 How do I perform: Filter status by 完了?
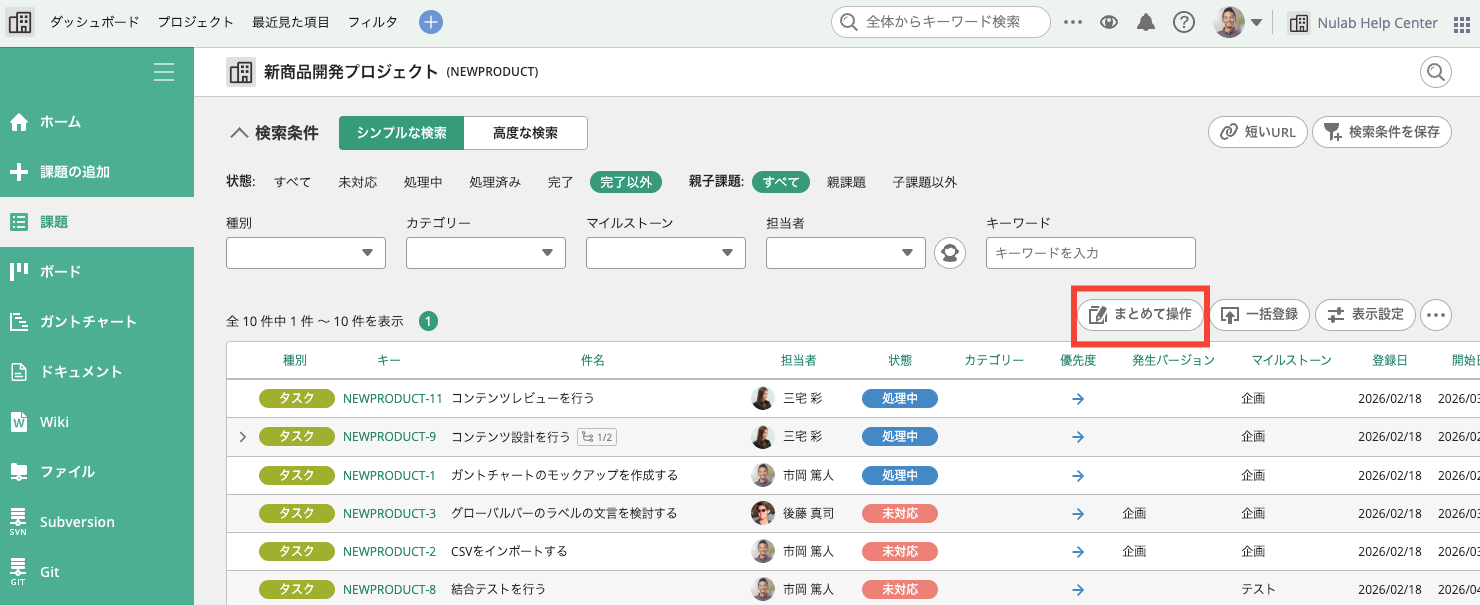click(x=561, y=182)
